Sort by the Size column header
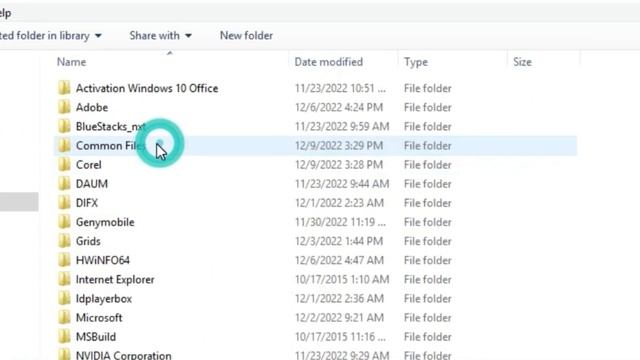Screen dimensions: 640x360 coord(522,62)
